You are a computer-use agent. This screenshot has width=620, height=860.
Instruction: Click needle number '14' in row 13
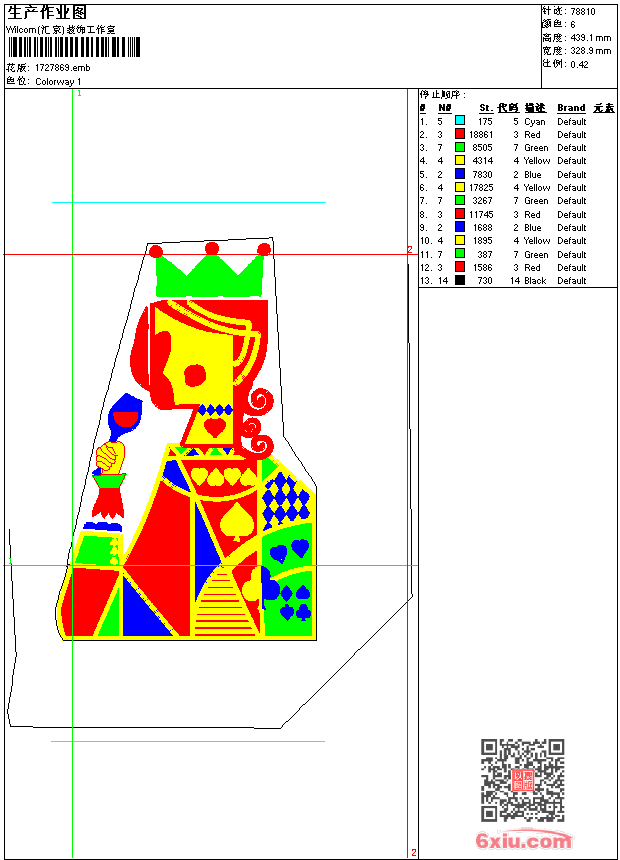pyautogui.click(x=443, y=281)
